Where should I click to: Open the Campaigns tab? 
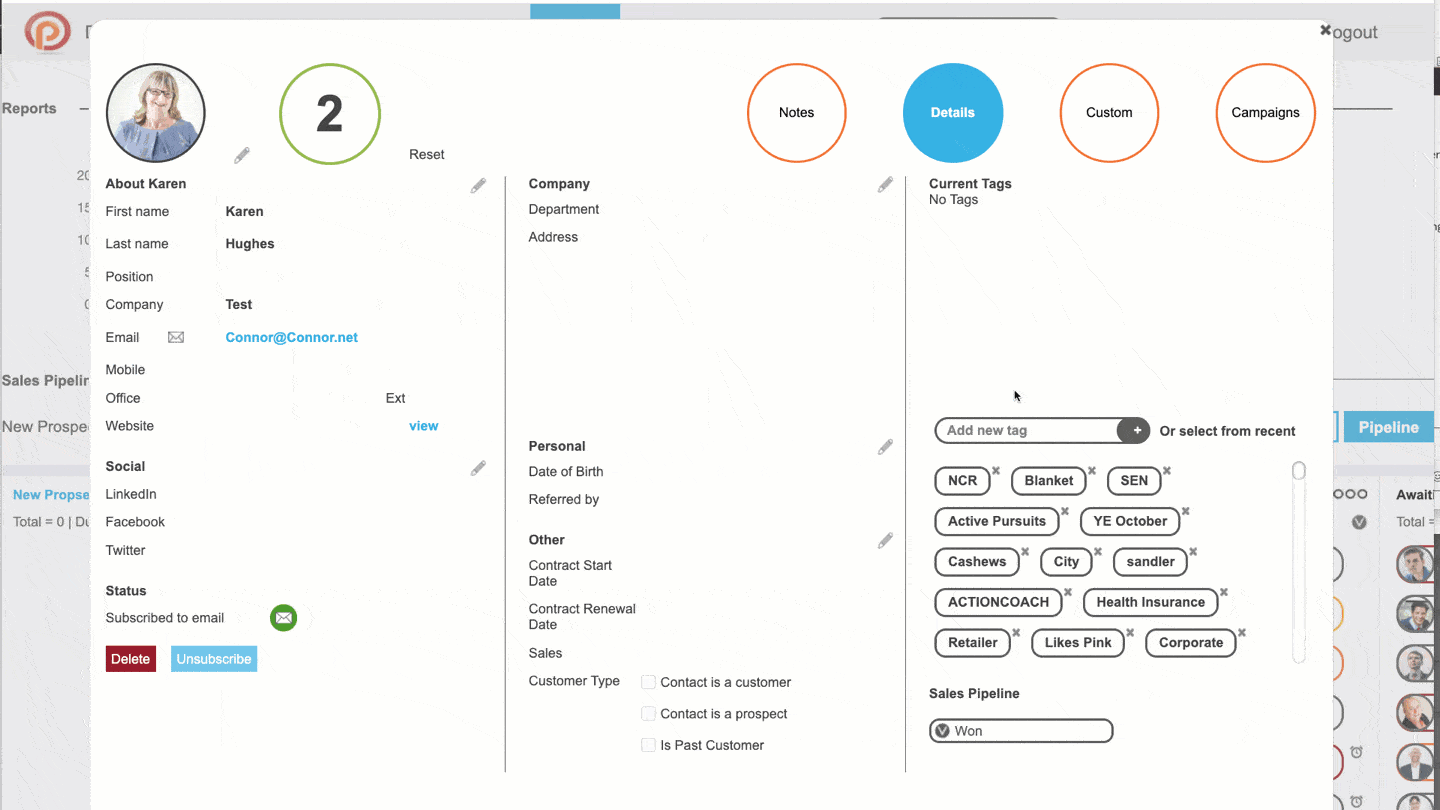click(1265, 113)
